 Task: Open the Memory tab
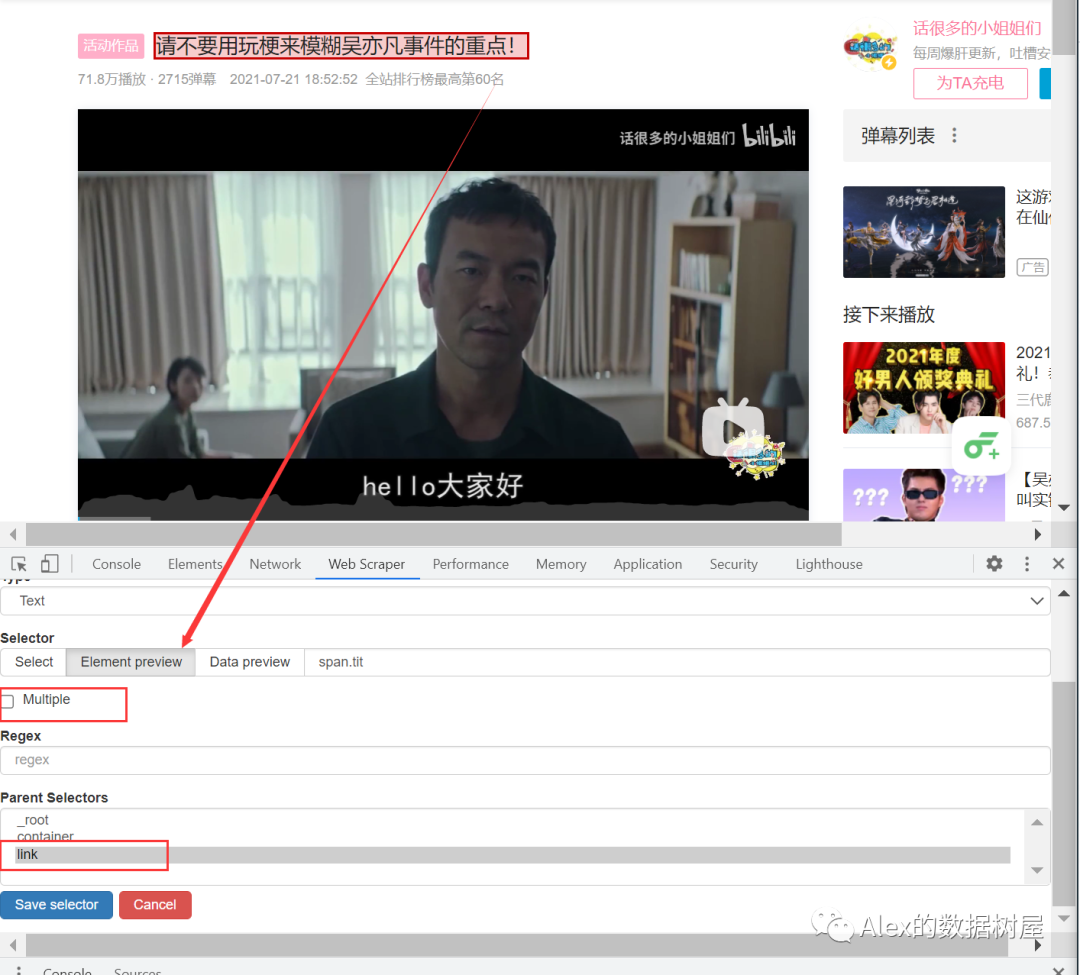561,564
